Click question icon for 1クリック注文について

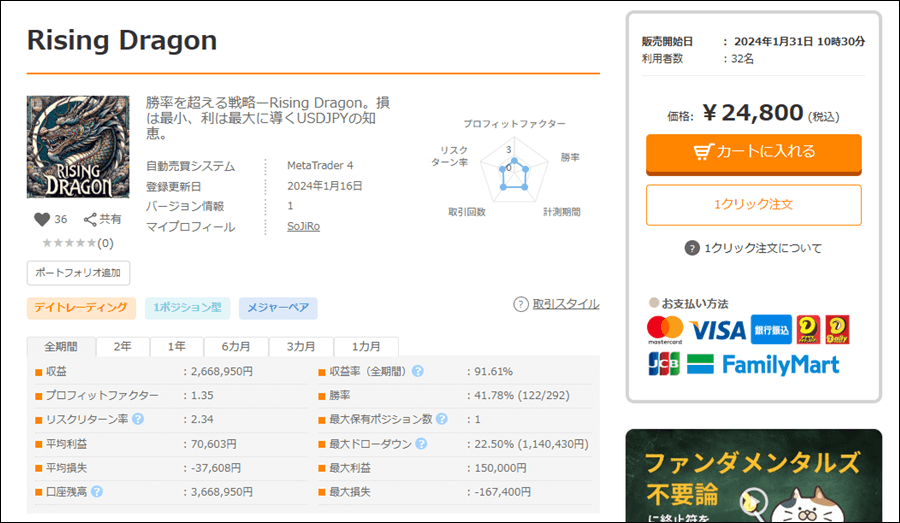[692, 248]
